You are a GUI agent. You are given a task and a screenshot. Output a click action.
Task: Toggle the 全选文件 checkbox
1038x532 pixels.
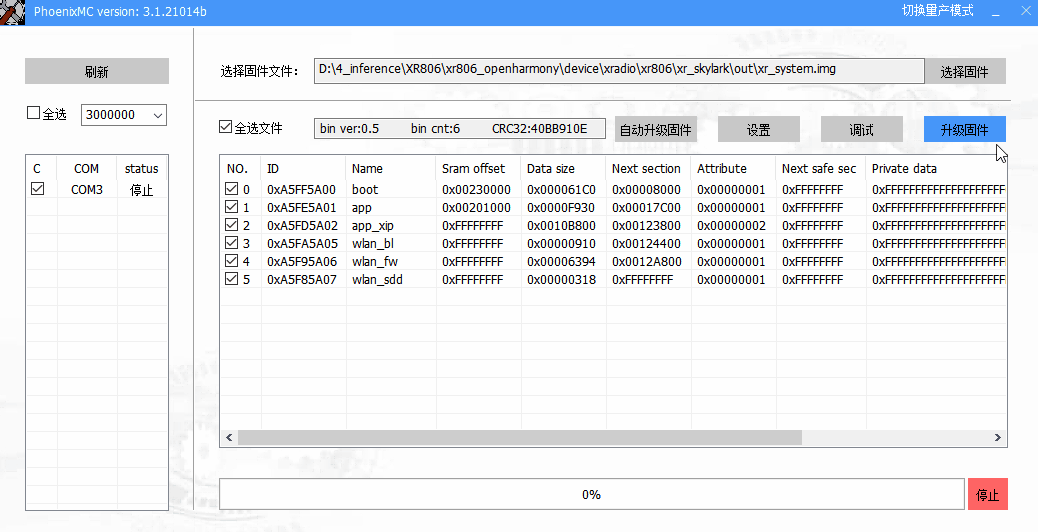click(x=225, y=127)
